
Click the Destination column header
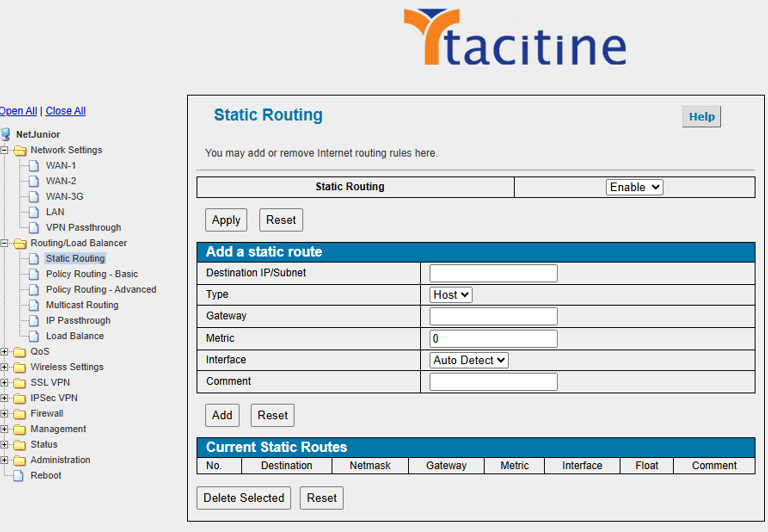tap(287, 466)
